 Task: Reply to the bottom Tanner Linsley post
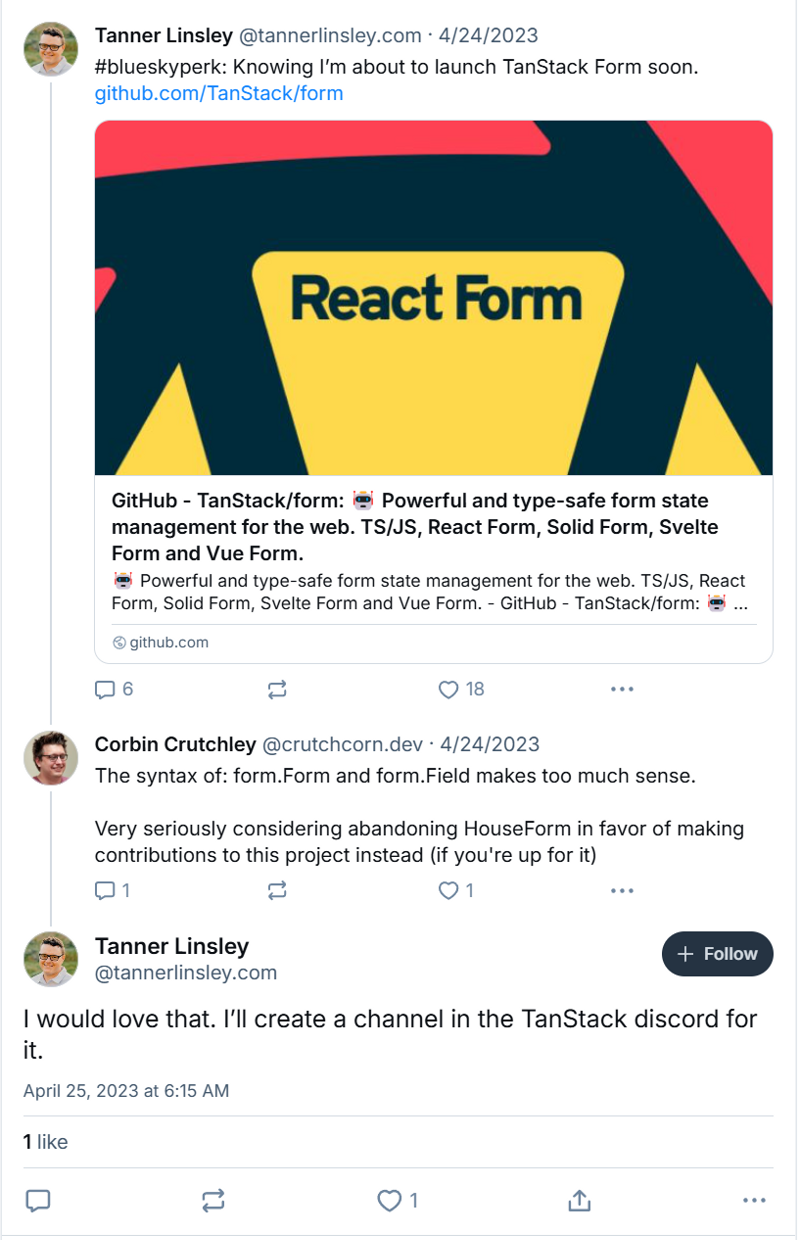[x=37, y=1200]
